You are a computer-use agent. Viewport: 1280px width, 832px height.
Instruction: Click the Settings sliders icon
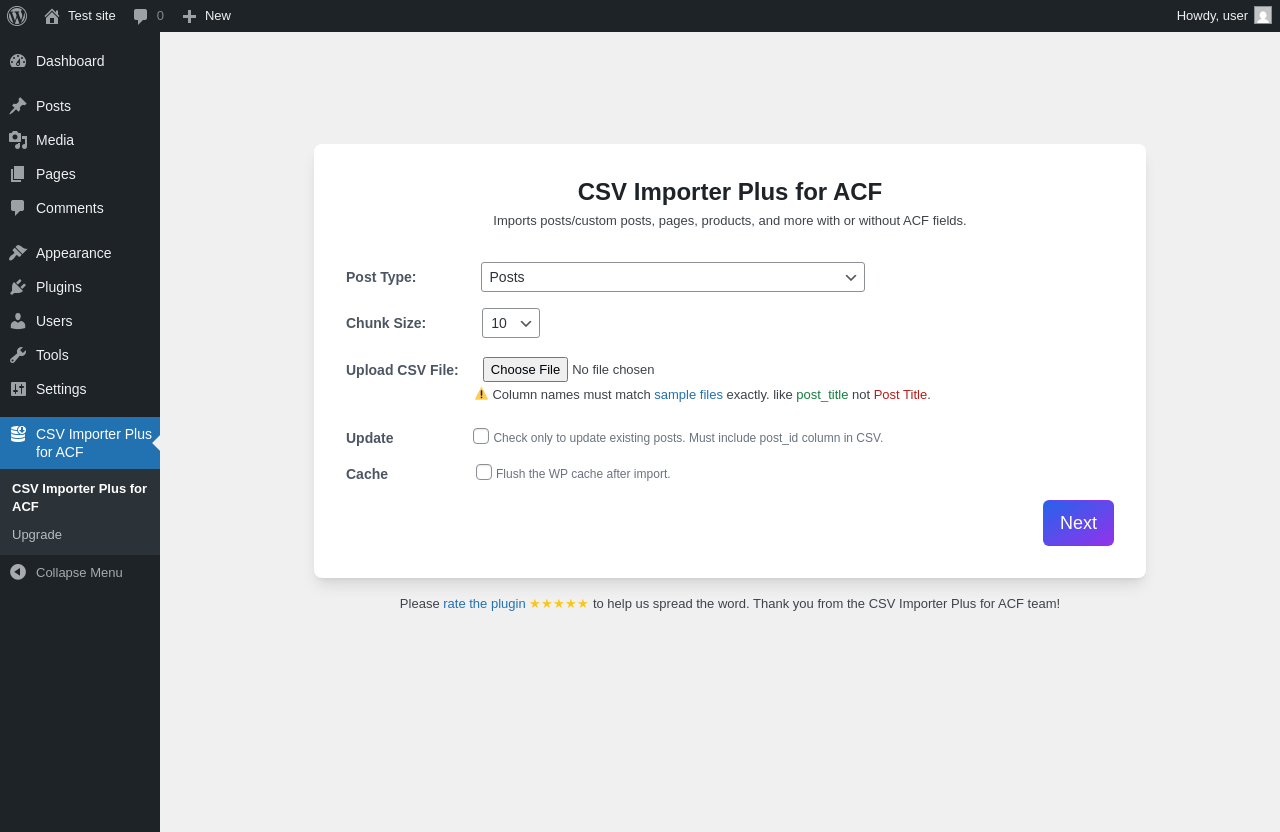pos(18,389)
